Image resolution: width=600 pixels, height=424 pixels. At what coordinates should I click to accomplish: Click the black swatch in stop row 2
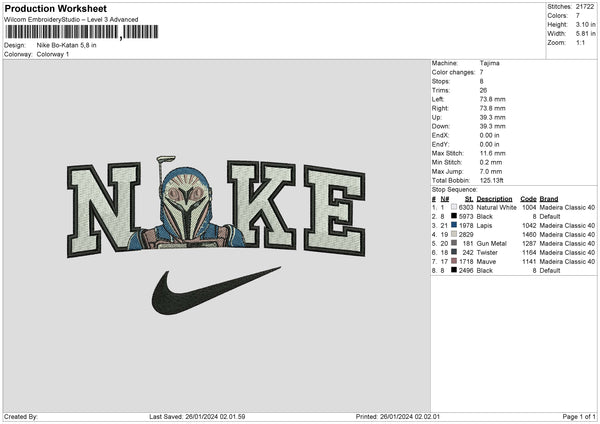coord(454,216)
